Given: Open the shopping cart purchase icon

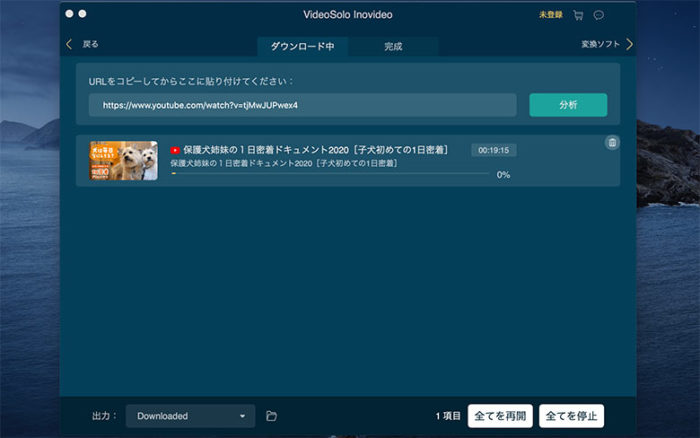Looking at the screenshot, I should [x=578, y=16].
